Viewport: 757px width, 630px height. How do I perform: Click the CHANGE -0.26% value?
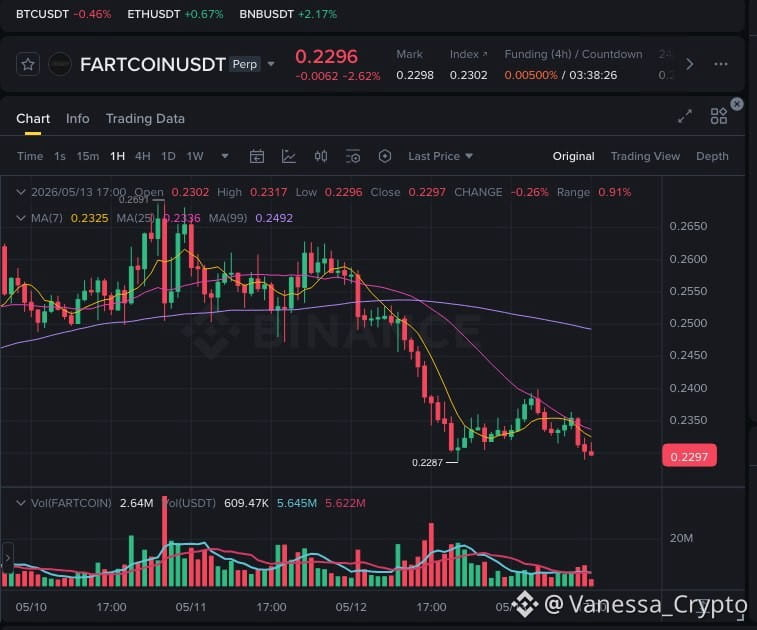[x=530, y=192]
